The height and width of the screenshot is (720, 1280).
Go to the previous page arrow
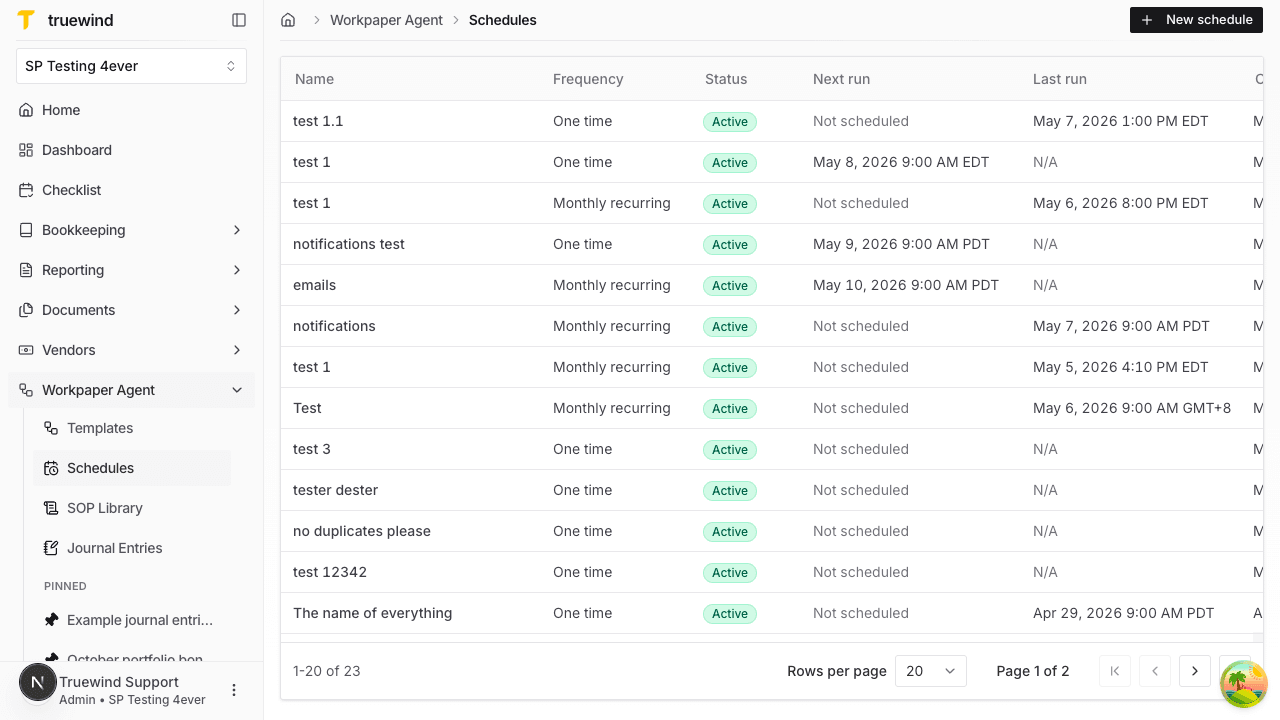click(1155, 671)
